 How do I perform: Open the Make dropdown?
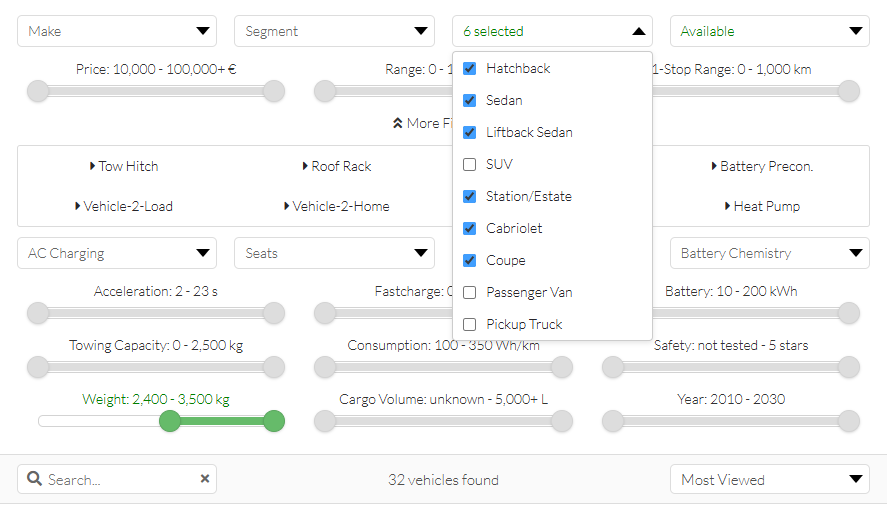[117, 31]
